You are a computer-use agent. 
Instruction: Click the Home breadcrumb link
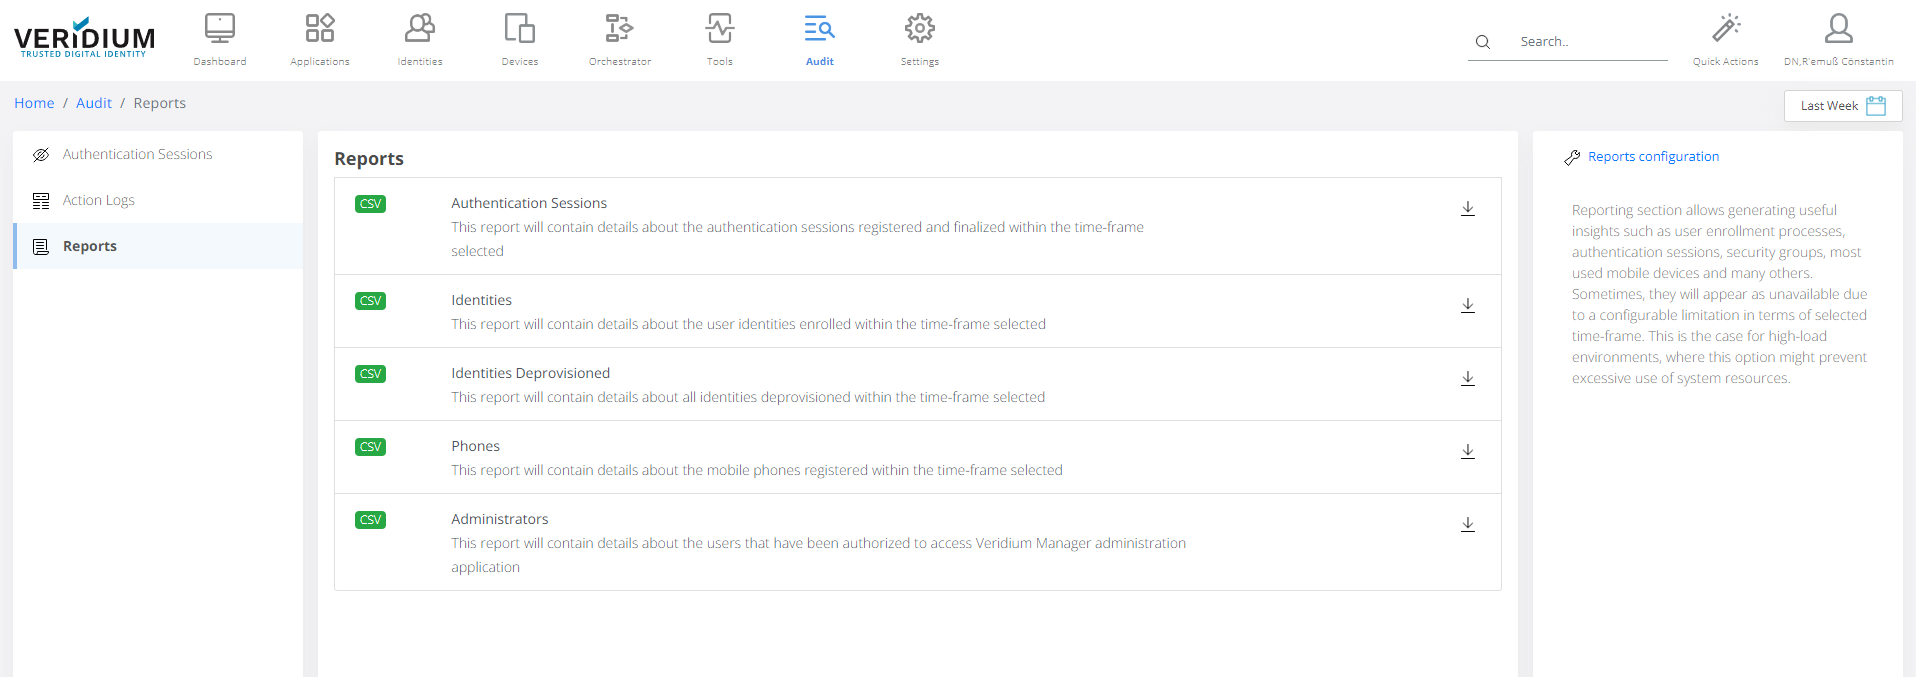tap(34, 103)
